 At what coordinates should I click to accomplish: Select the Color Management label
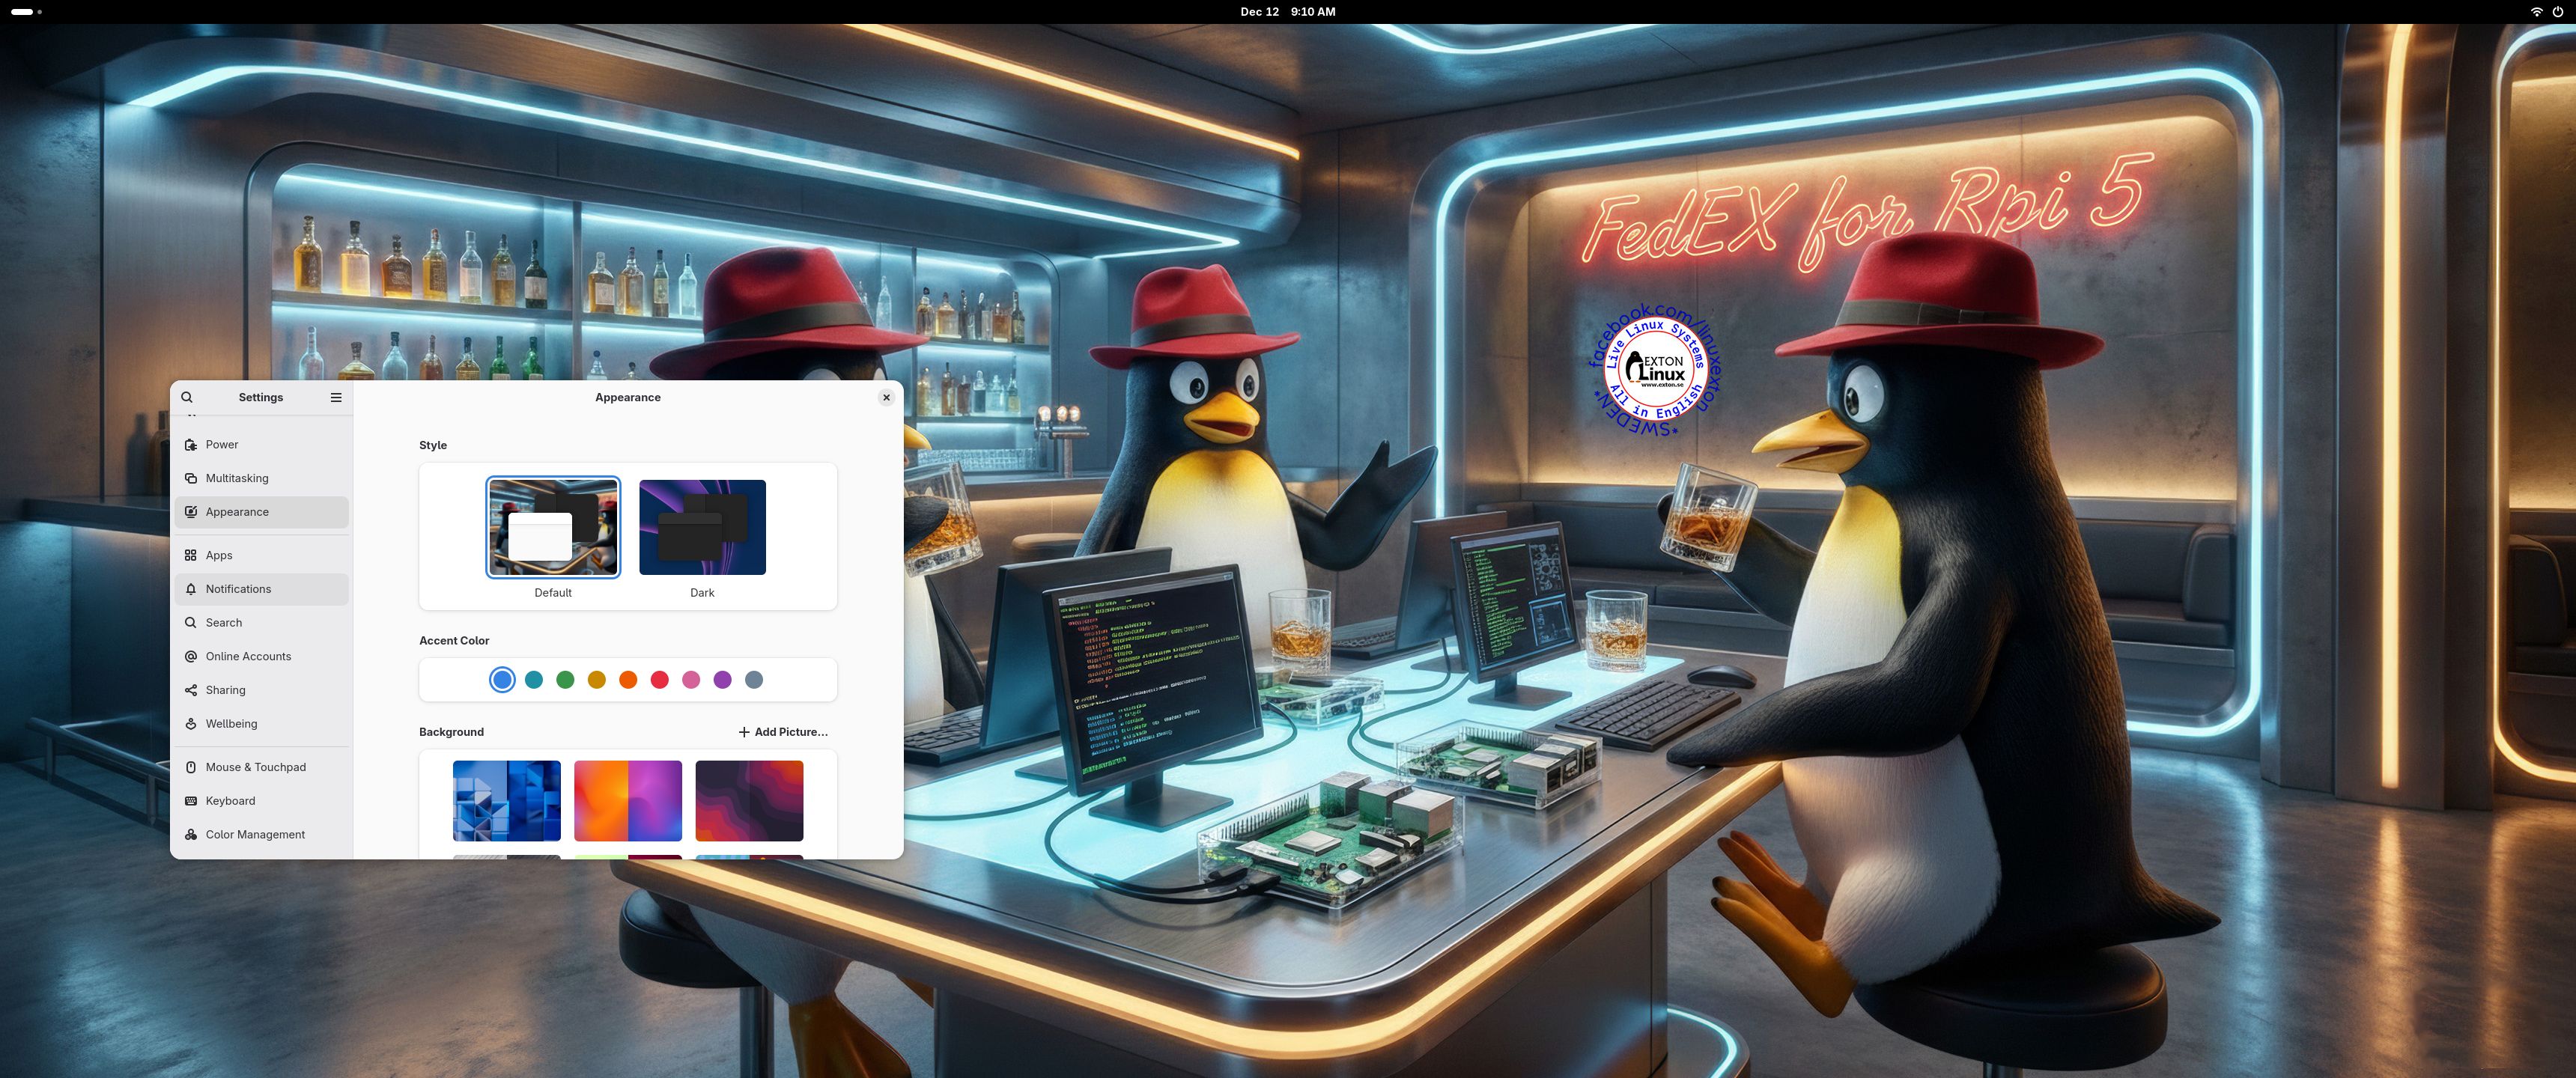coord(255,834)
